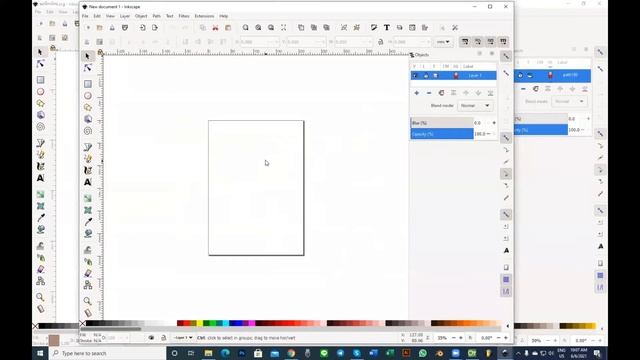Click the Blur (%) slider bar
Screen dimensions: 640x360
tap(442, 123)
